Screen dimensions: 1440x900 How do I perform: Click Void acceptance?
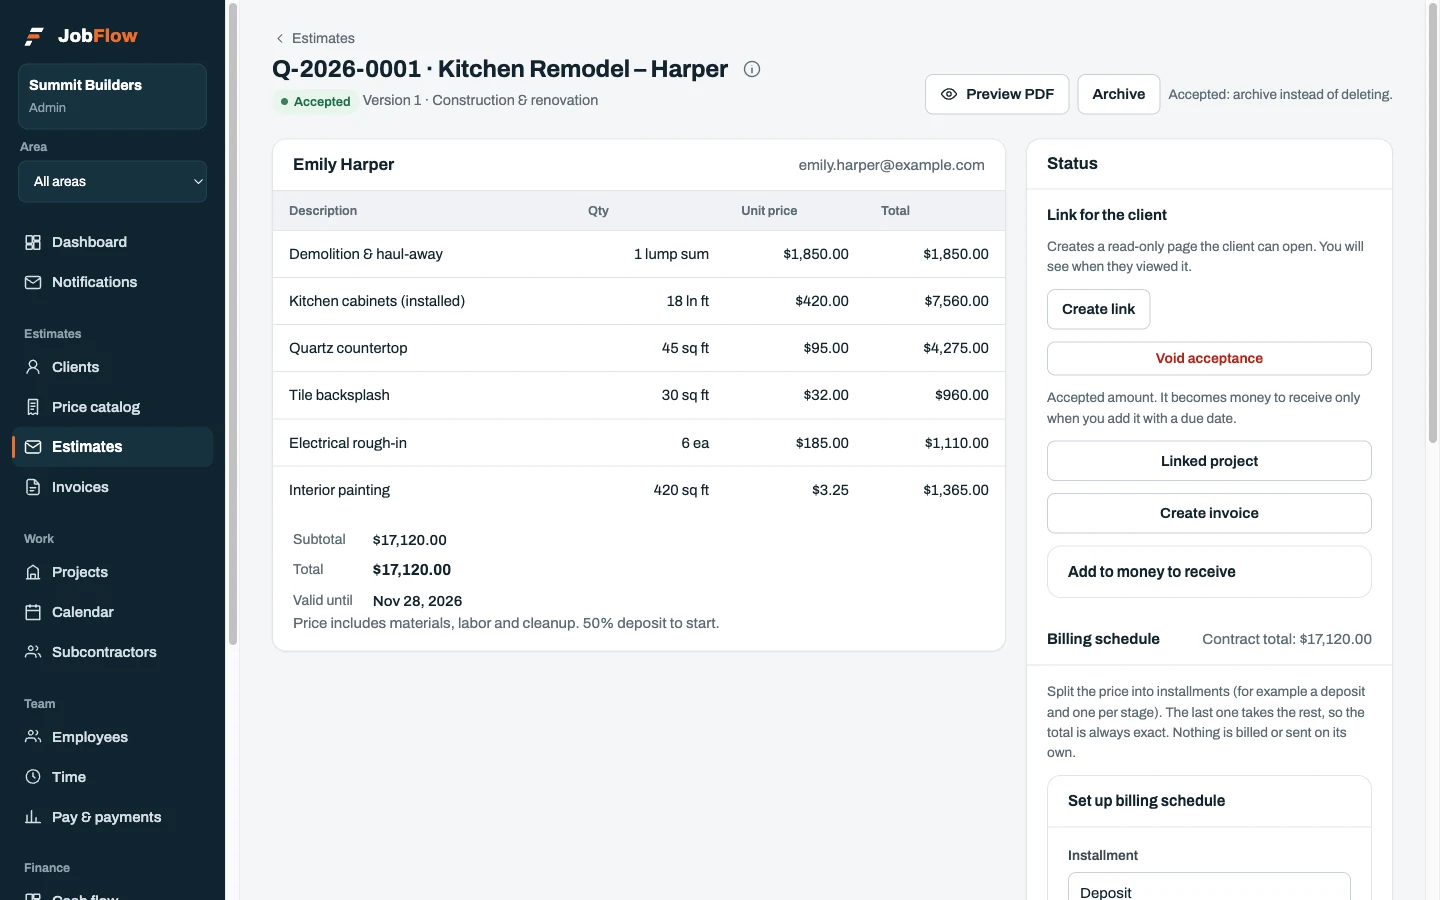pos(1209,358)
